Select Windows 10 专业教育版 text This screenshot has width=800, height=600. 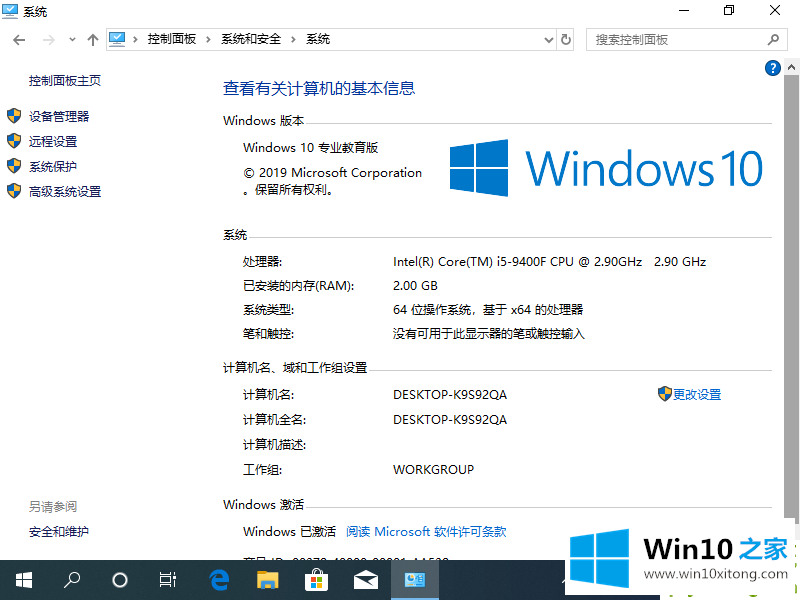[311, 148]
